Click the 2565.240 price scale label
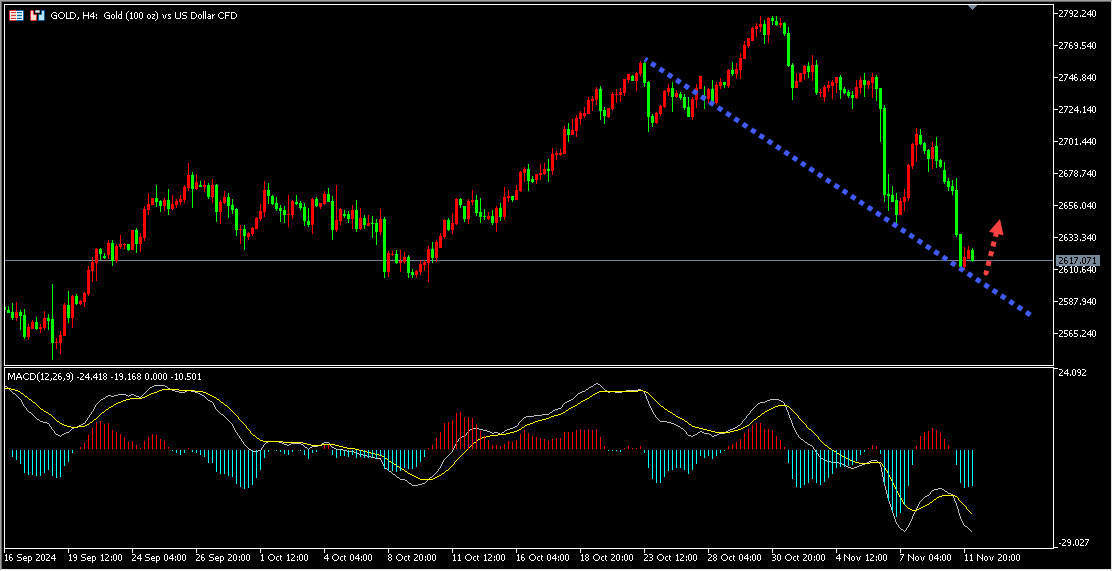1113x571 pixels. coord(1079,334)
